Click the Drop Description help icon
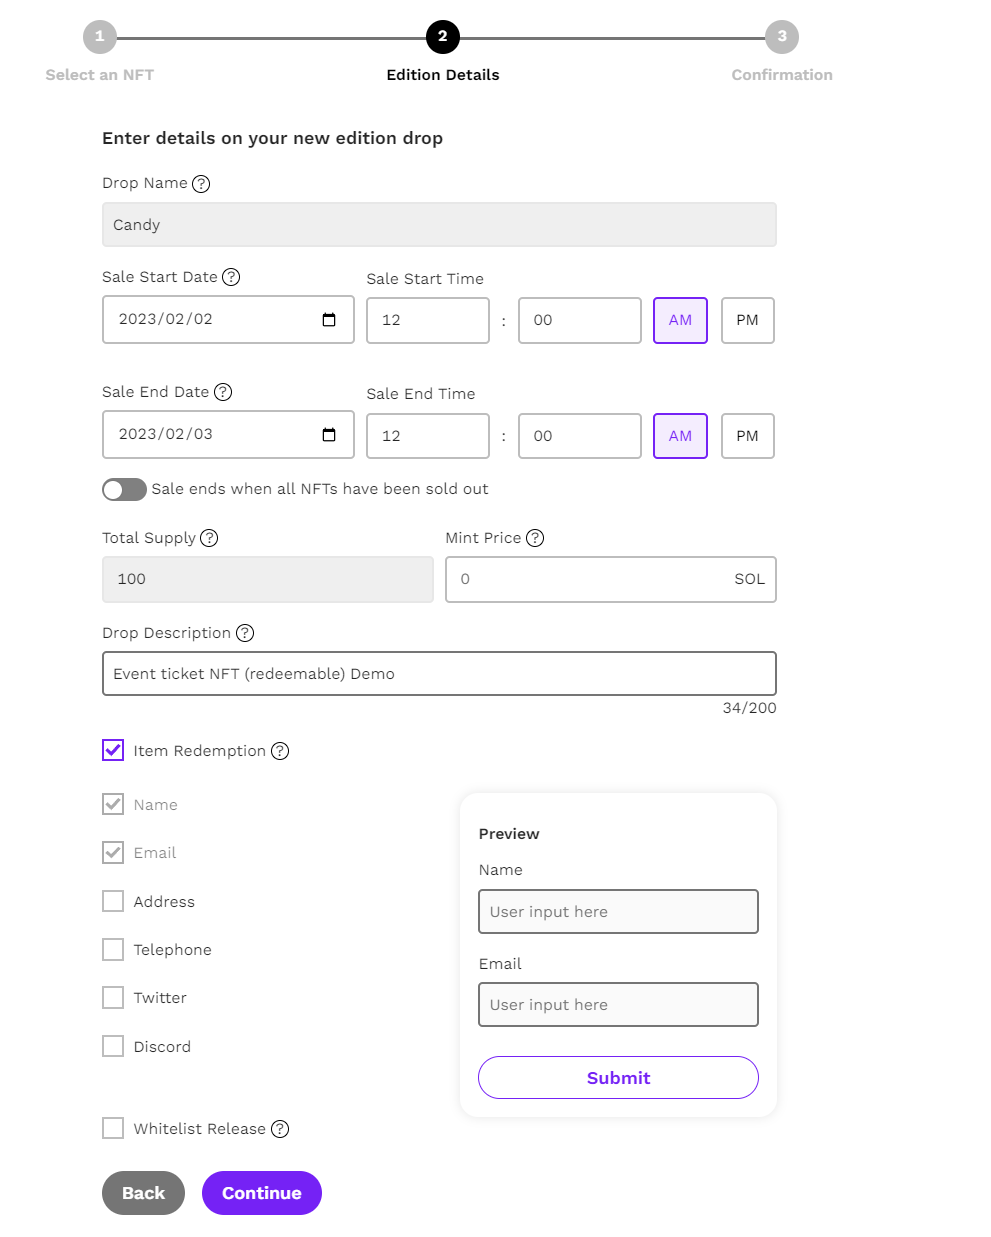 245,633
